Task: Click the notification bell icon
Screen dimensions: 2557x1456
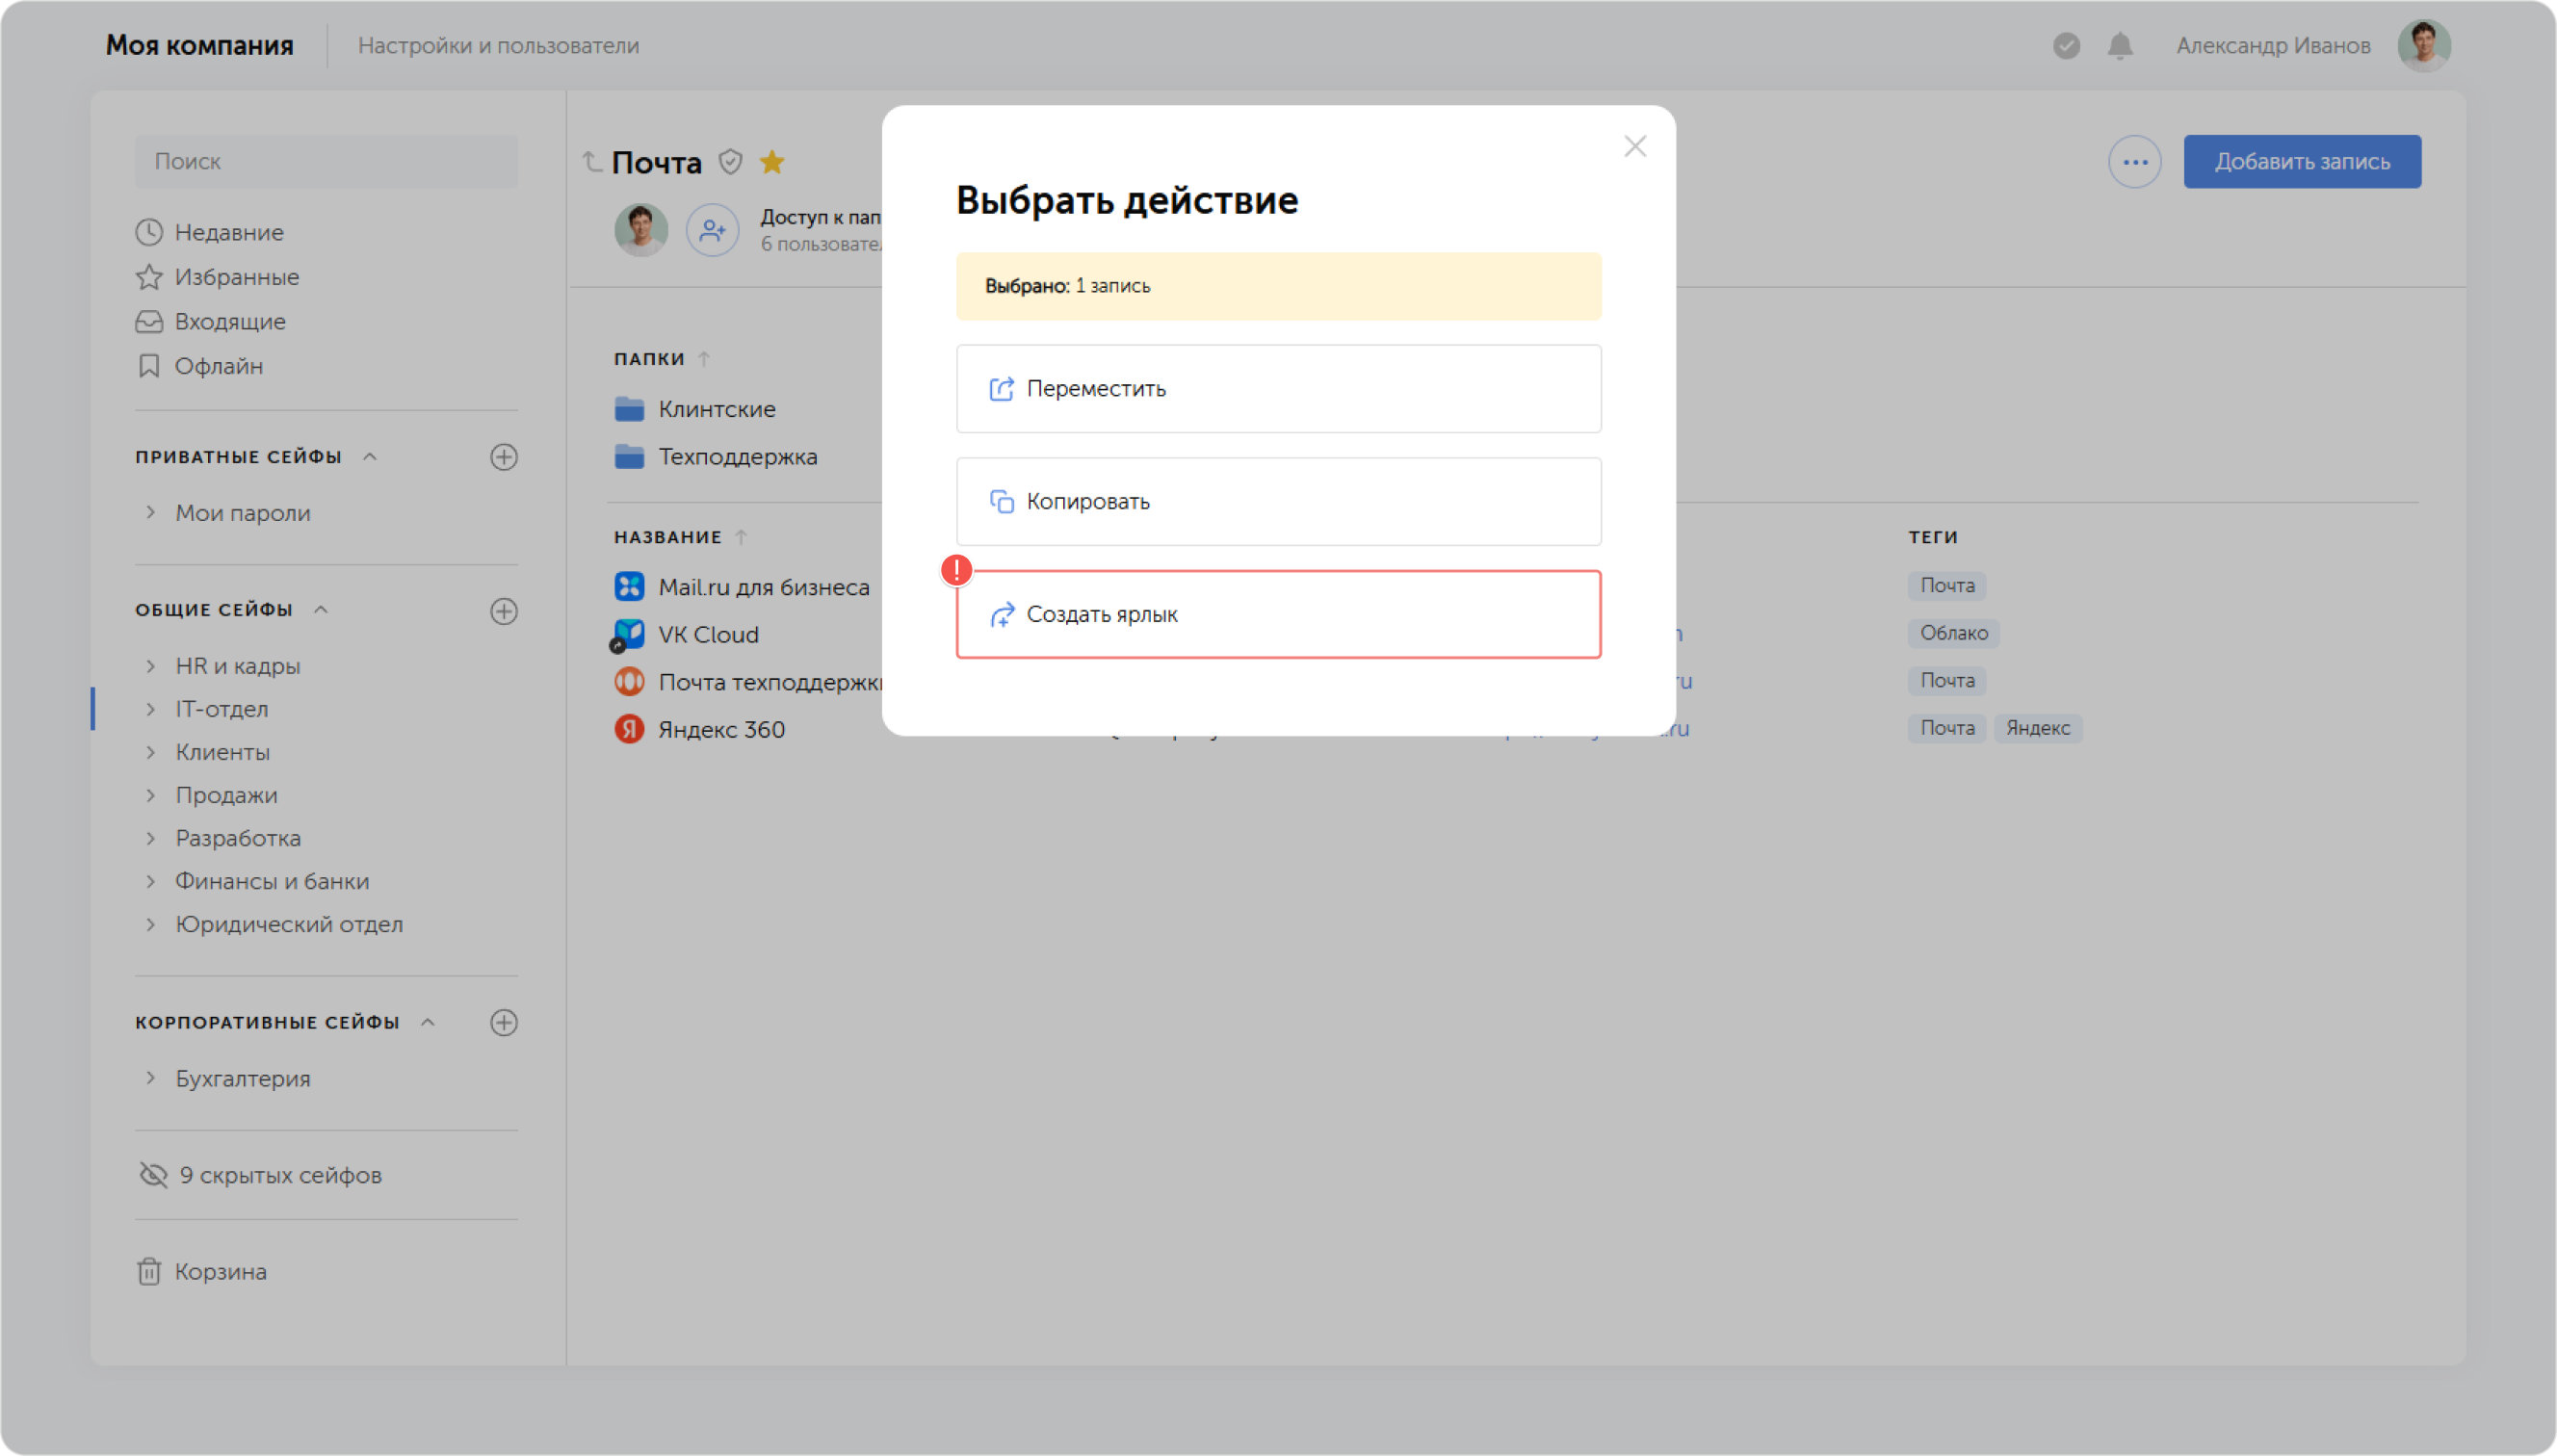Action: tap(2119, 46)
